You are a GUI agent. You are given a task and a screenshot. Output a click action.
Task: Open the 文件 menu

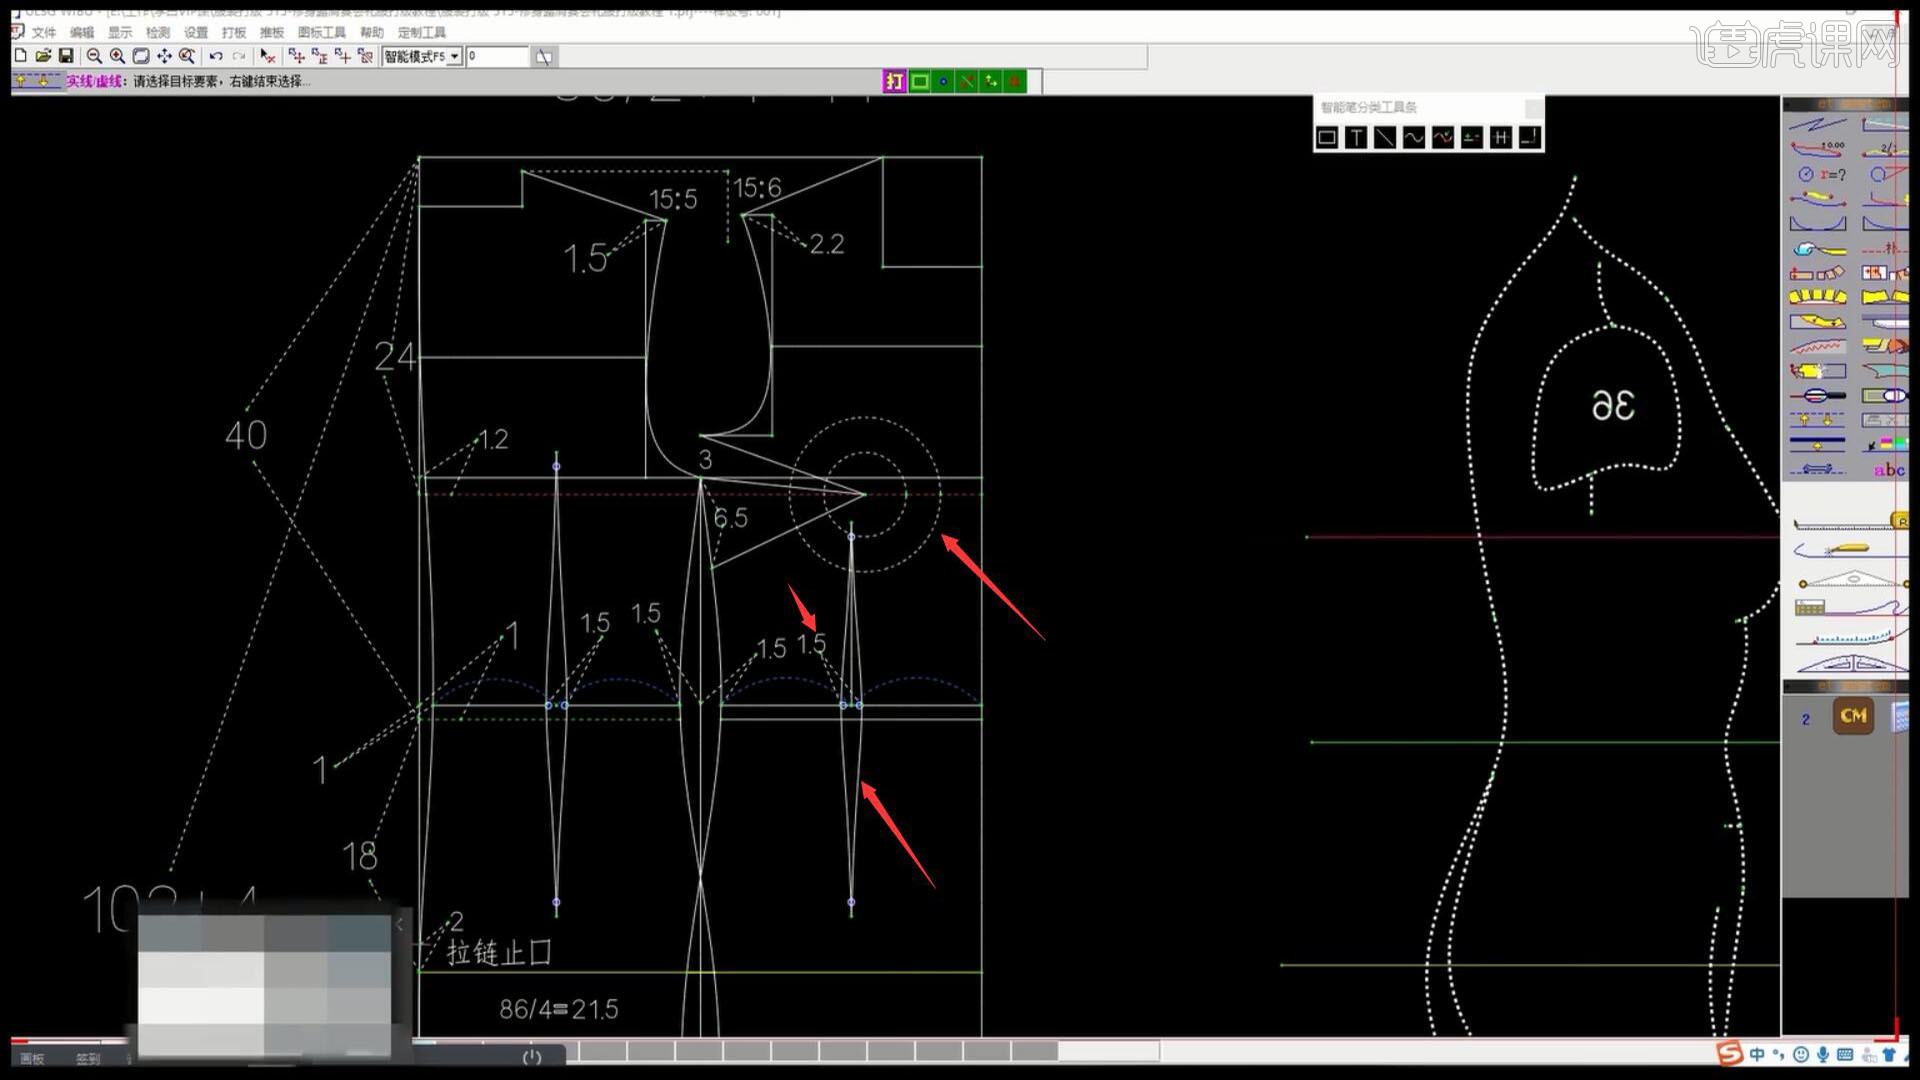coord(43,32)
